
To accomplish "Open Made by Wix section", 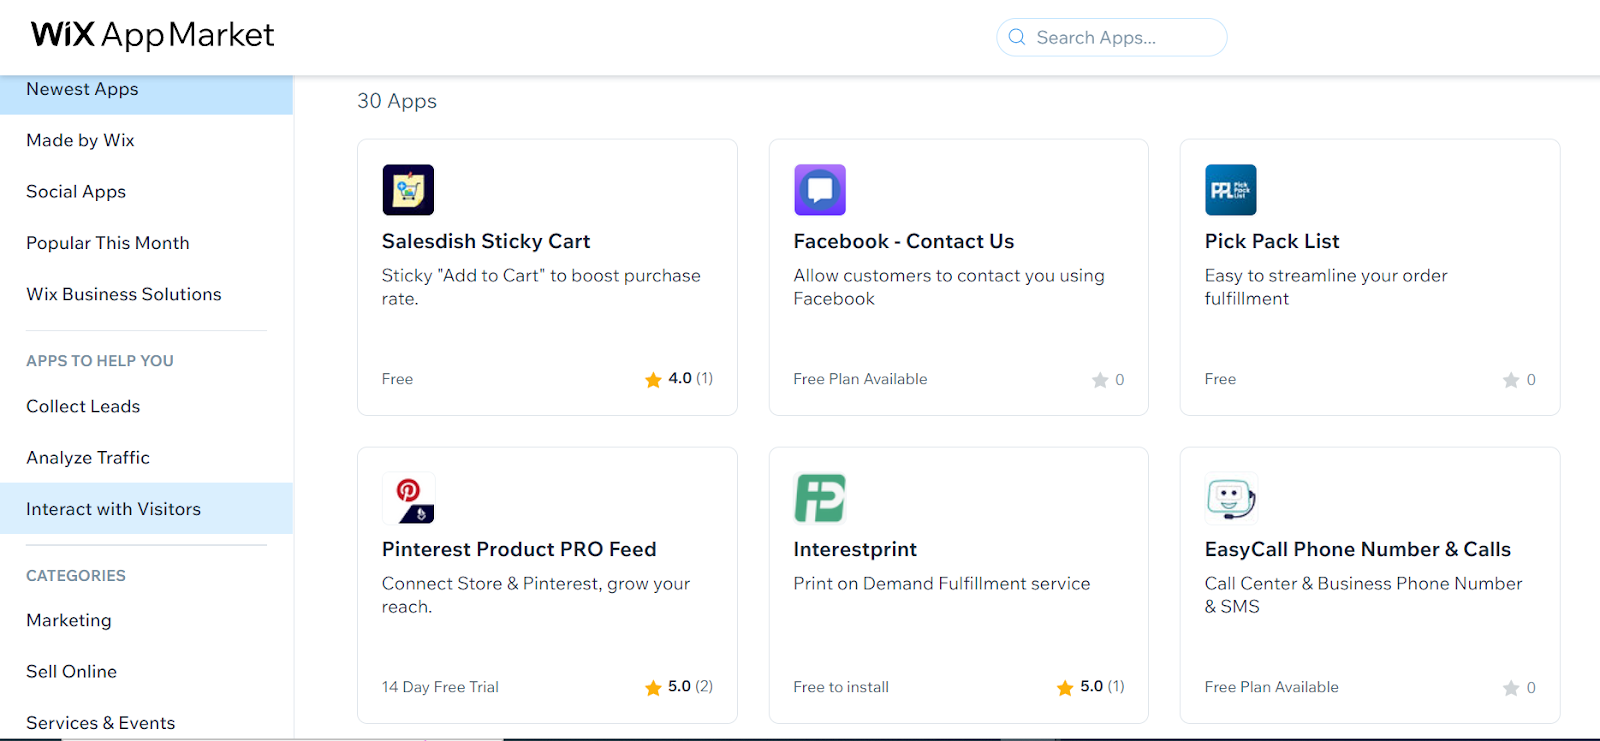I will point(80,140).
